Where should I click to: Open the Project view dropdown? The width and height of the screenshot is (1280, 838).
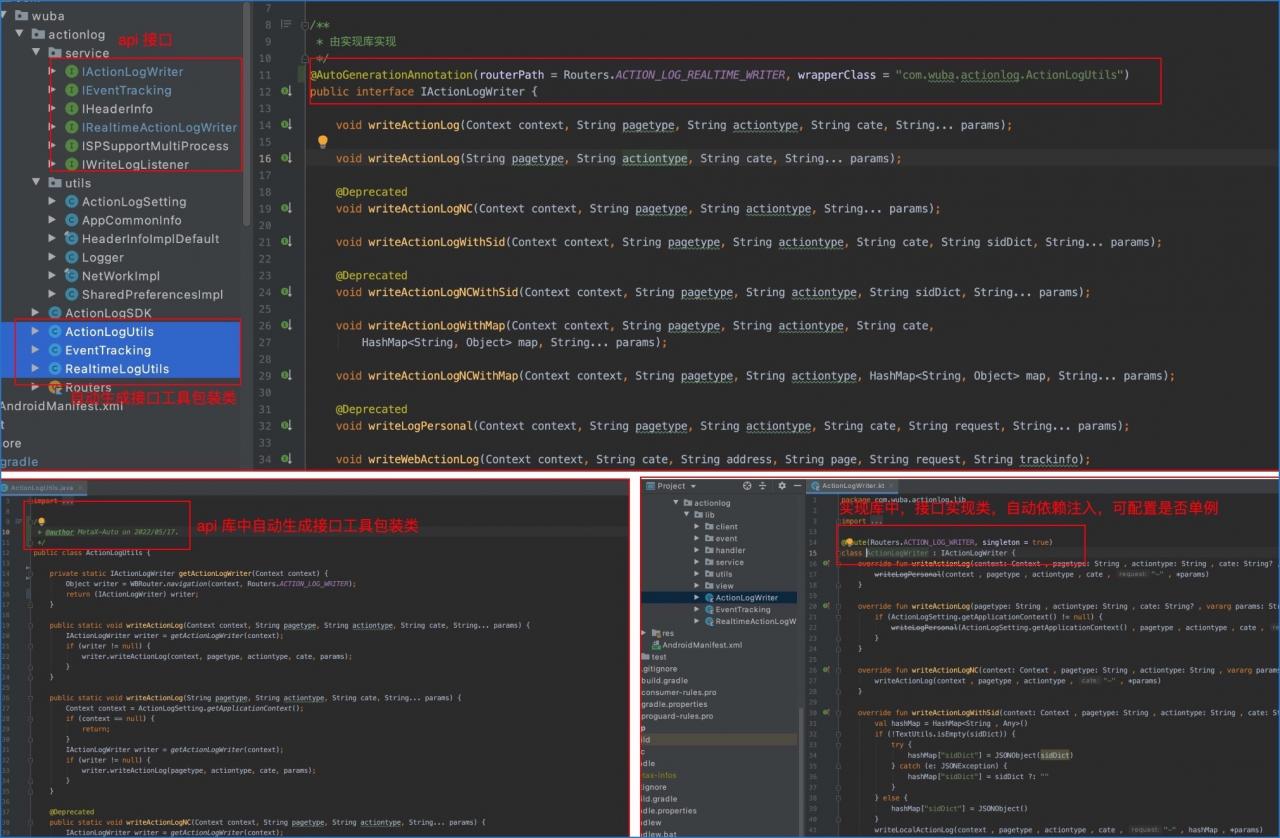coord(692,486)
